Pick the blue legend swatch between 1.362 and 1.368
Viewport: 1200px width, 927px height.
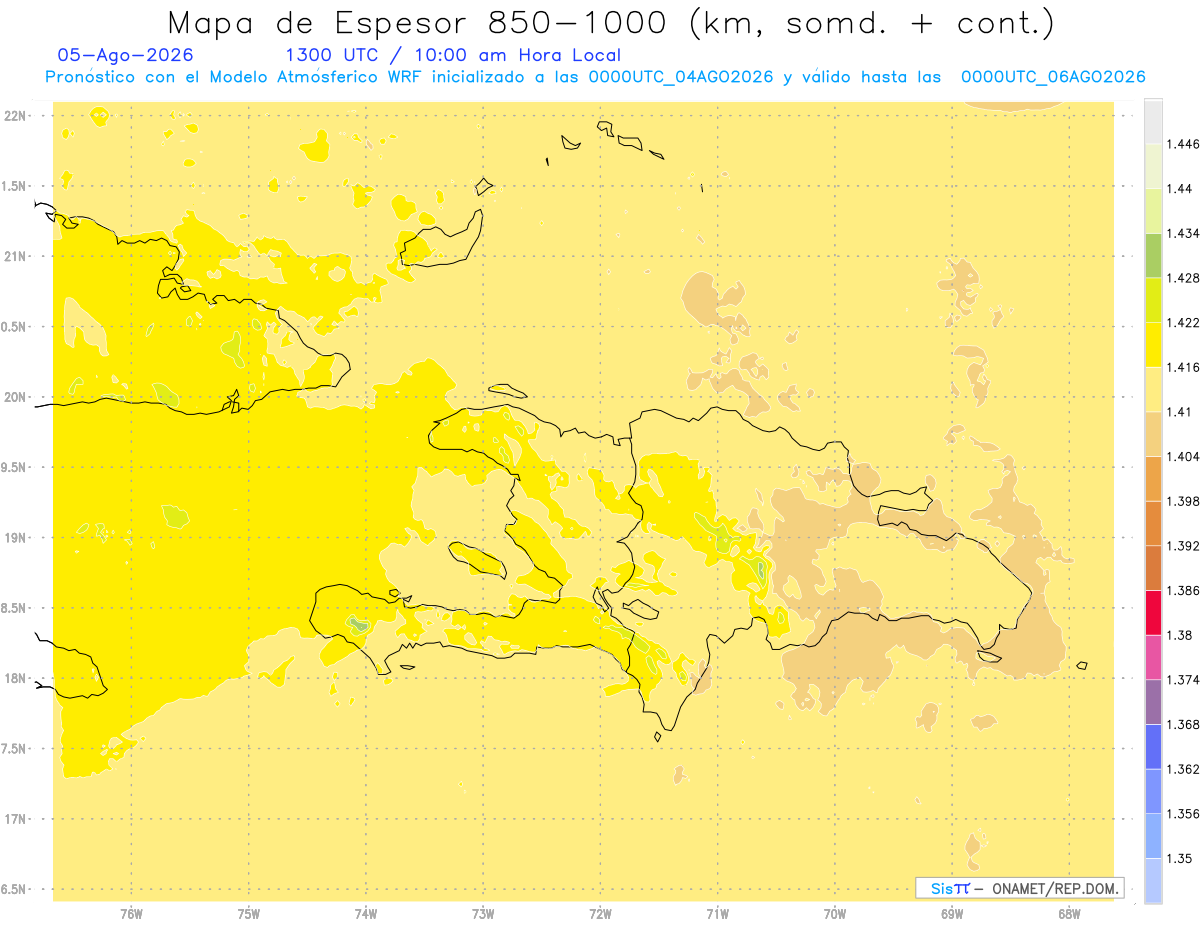pos(1153,747)
